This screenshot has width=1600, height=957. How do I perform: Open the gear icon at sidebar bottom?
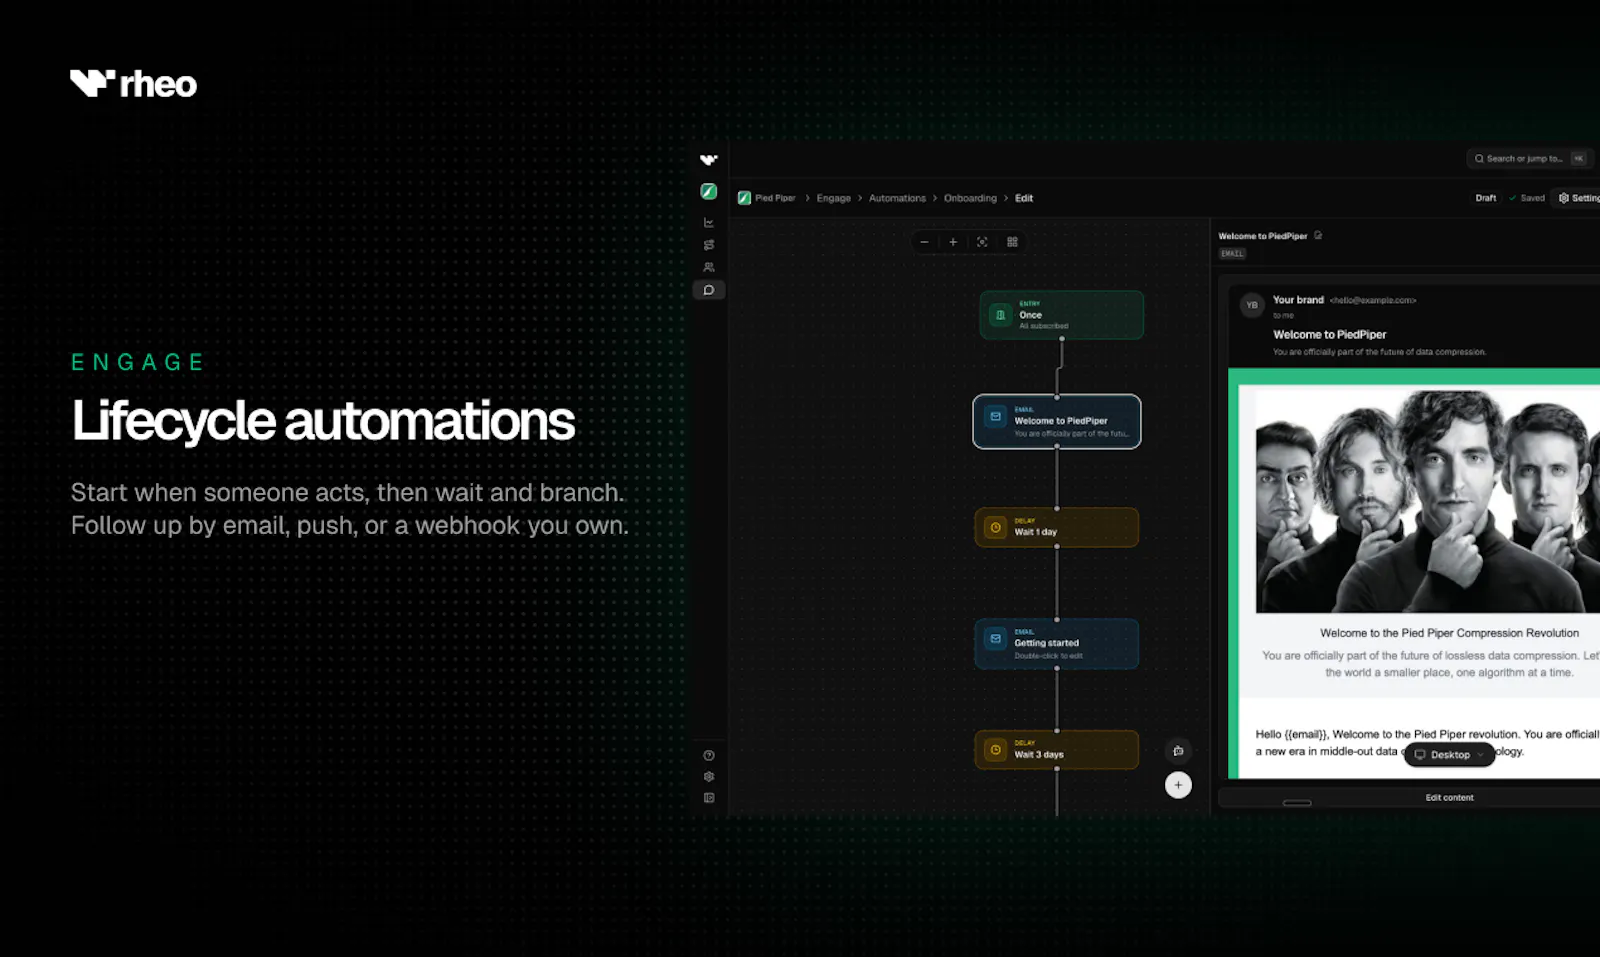pos(709,777)
